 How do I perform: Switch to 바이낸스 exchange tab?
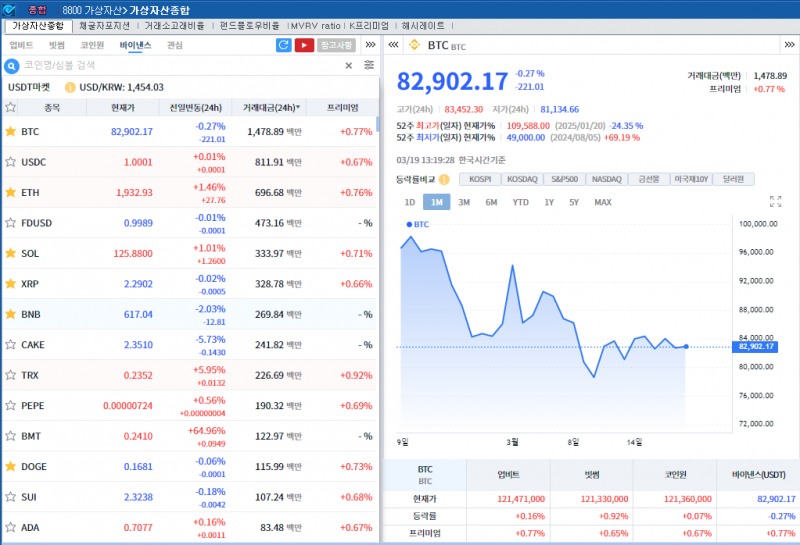click(135, 45)
